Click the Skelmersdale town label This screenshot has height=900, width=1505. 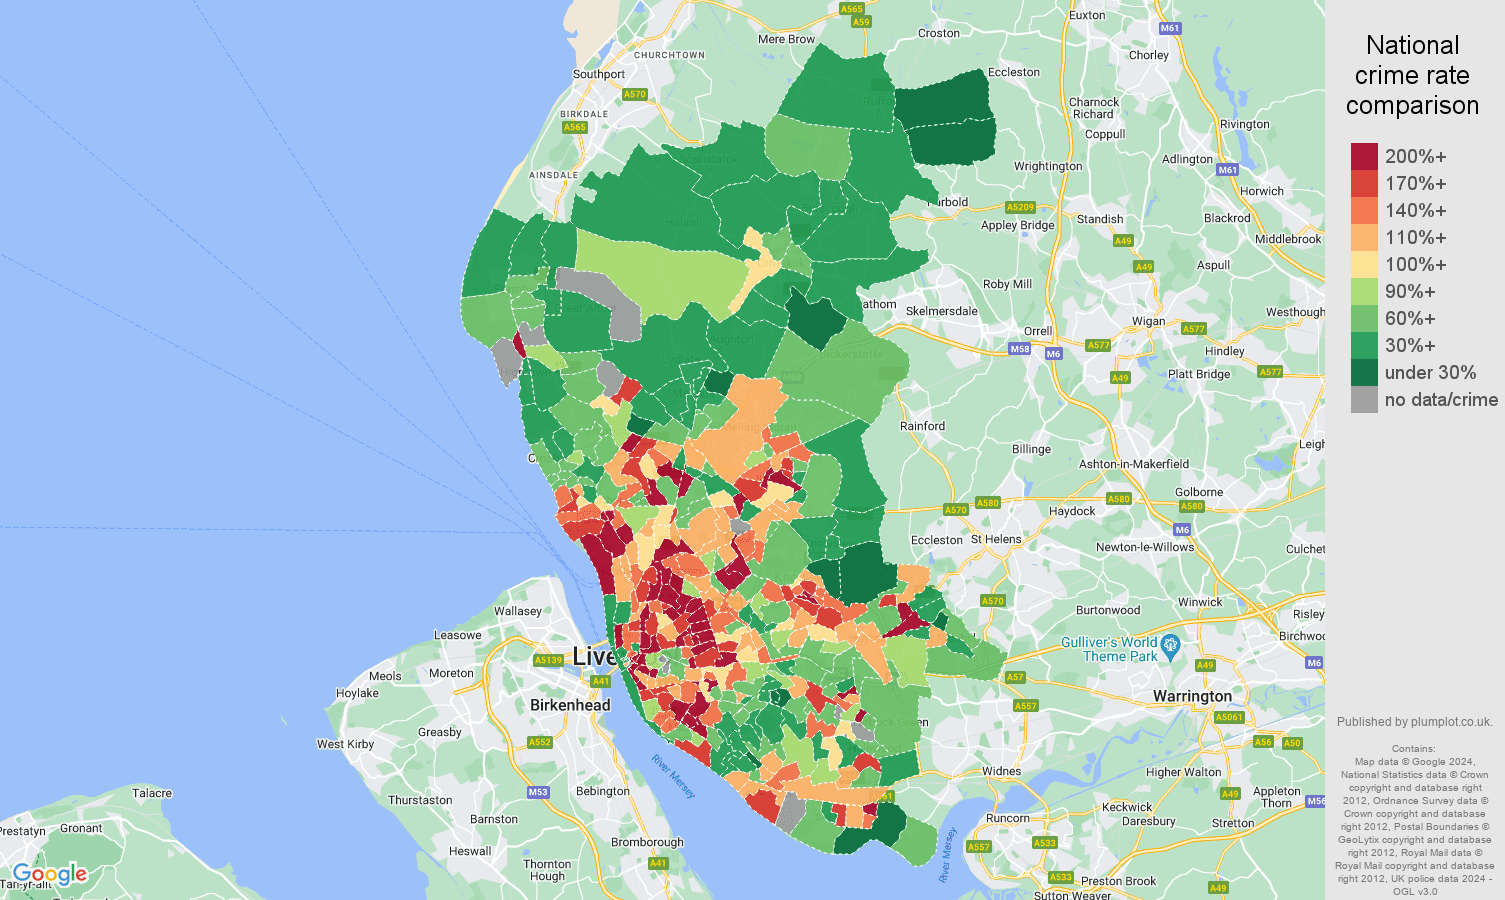[942, 311]
